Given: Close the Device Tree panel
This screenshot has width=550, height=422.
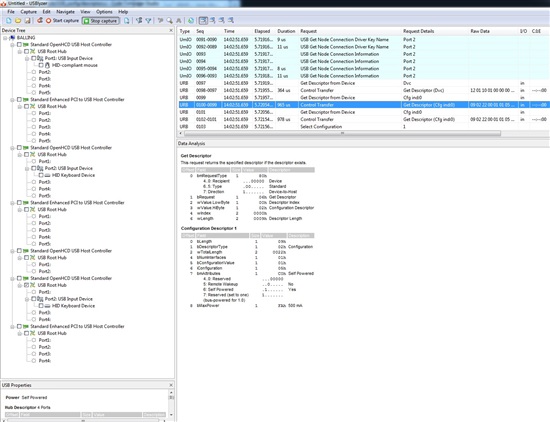Looking at the screenshot, I should [x=171, y=31].
